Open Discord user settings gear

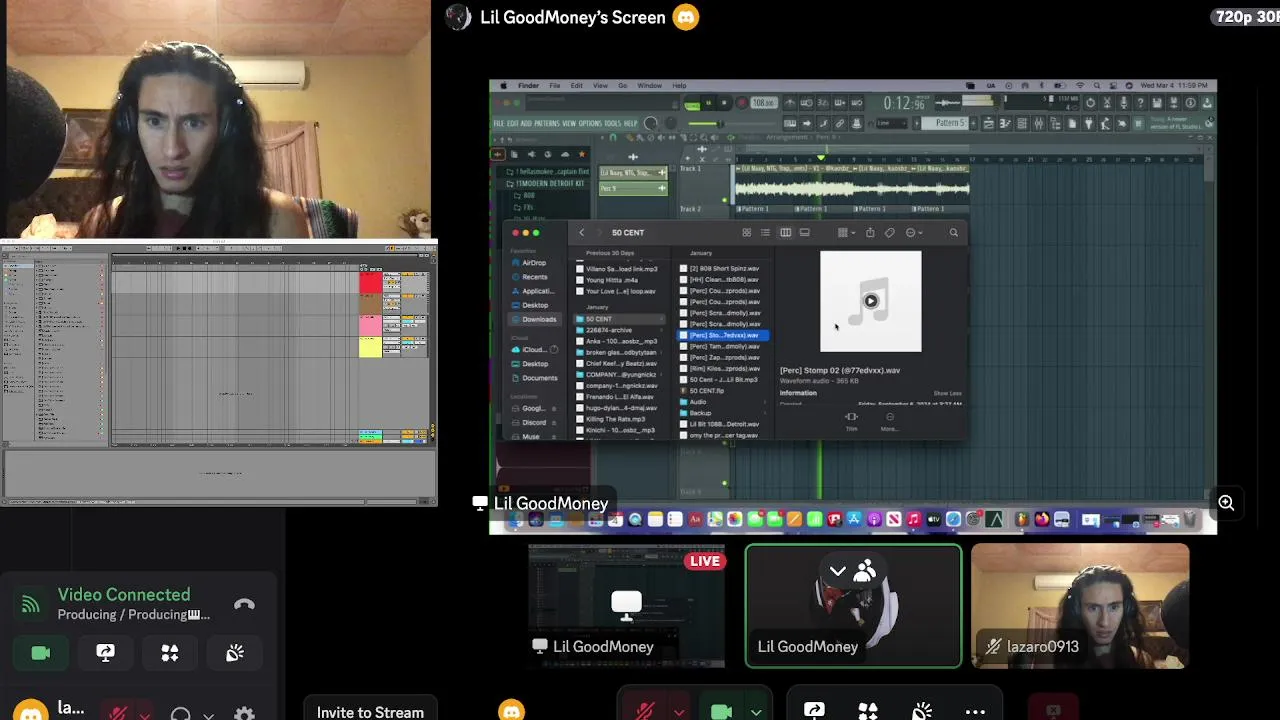click(x=244, y=714)
